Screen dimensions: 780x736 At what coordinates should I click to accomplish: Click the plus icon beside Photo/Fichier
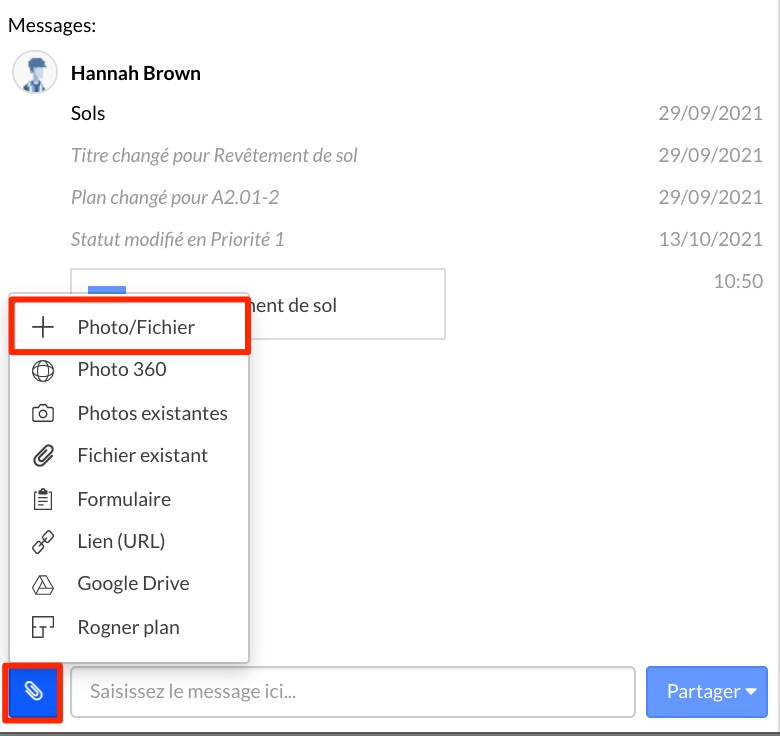tap(43, 327)
